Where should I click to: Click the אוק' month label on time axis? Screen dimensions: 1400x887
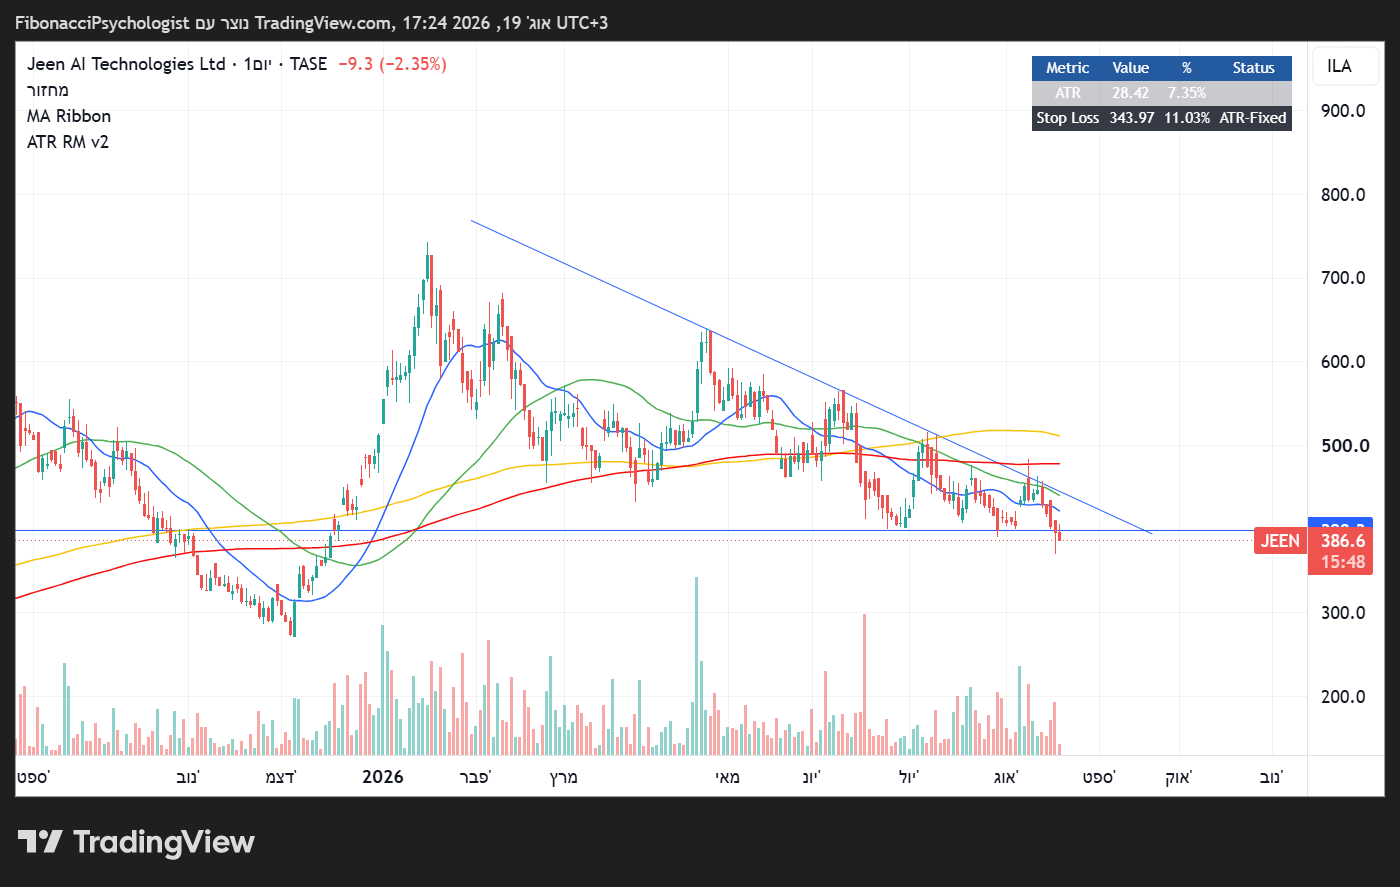pos(1179,777)
